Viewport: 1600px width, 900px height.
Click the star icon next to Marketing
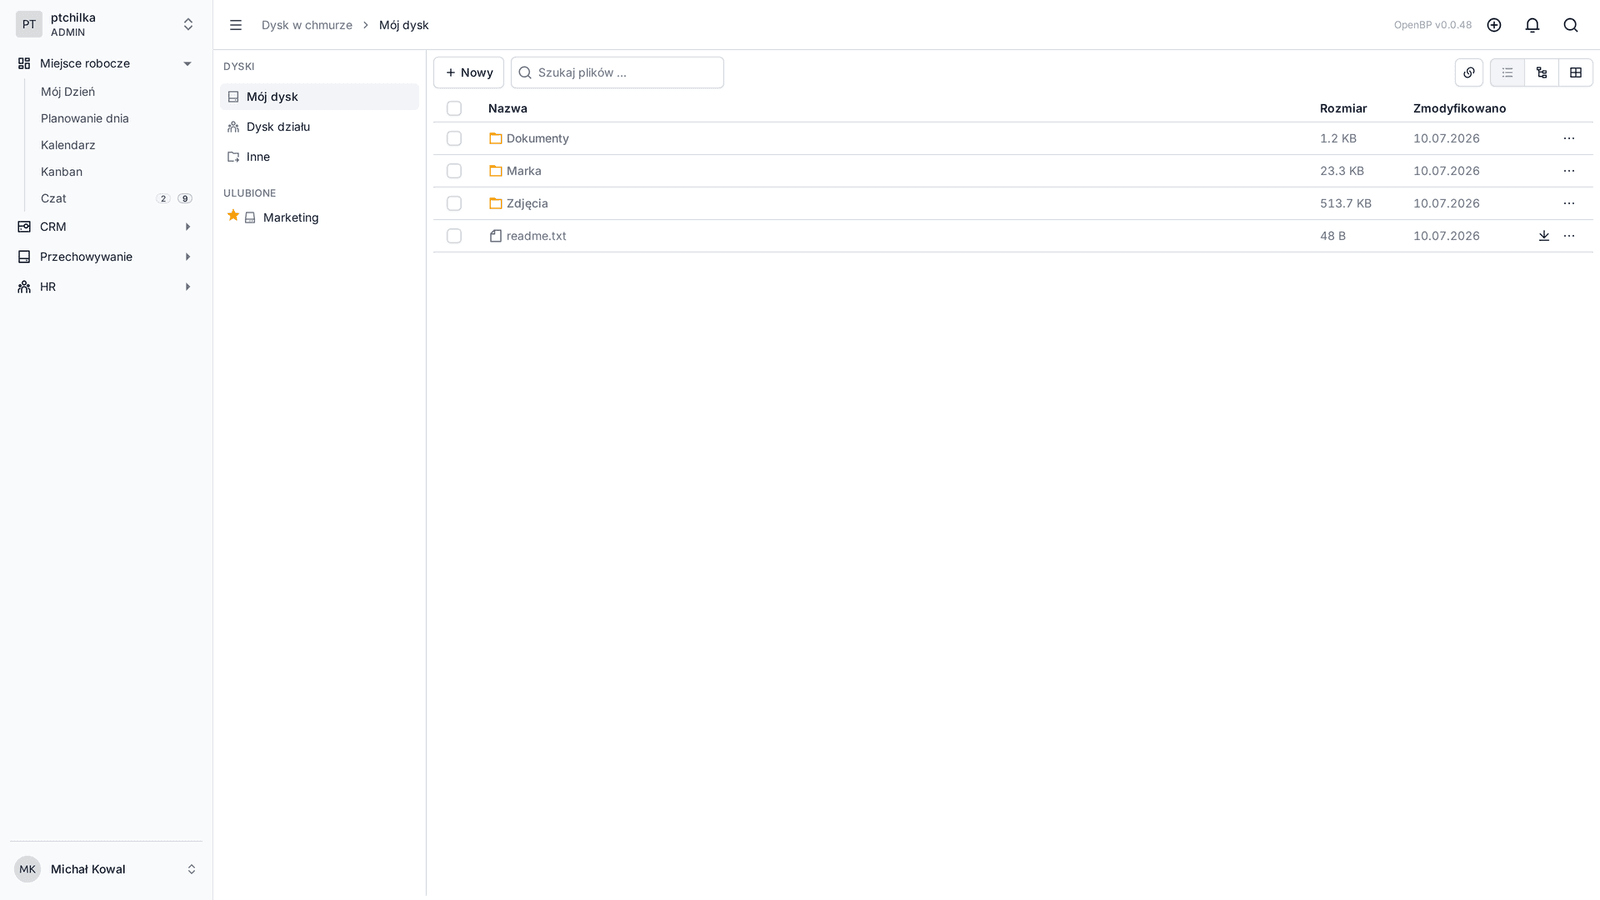coord(233,216)
